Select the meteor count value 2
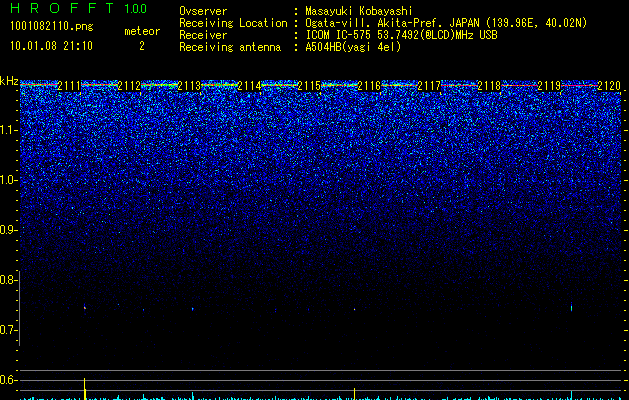Image resolution: width=629 pixels, height=400 pixels. [142, 46]
